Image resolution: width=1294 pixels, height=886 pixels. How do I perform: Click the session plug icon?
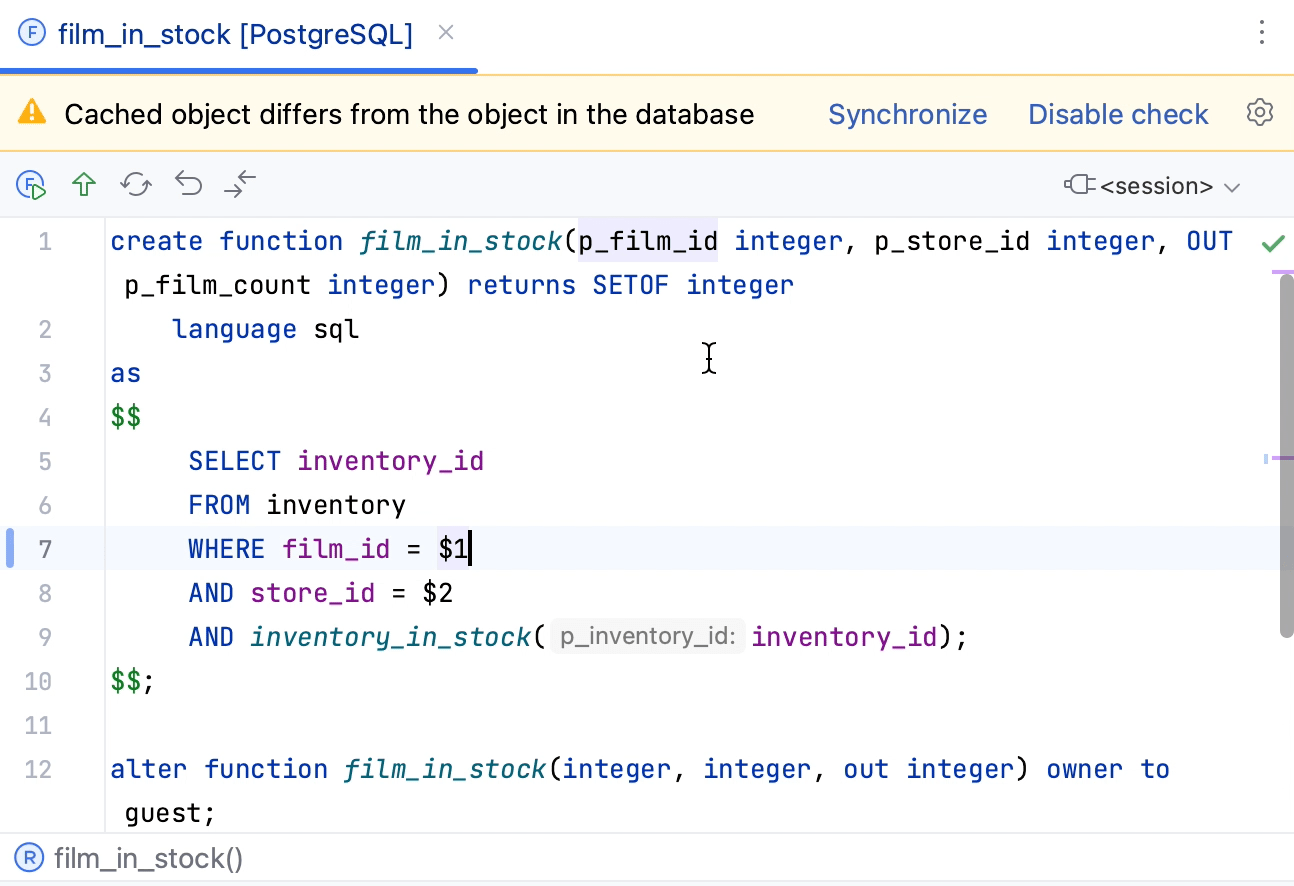pos(1081,186)
